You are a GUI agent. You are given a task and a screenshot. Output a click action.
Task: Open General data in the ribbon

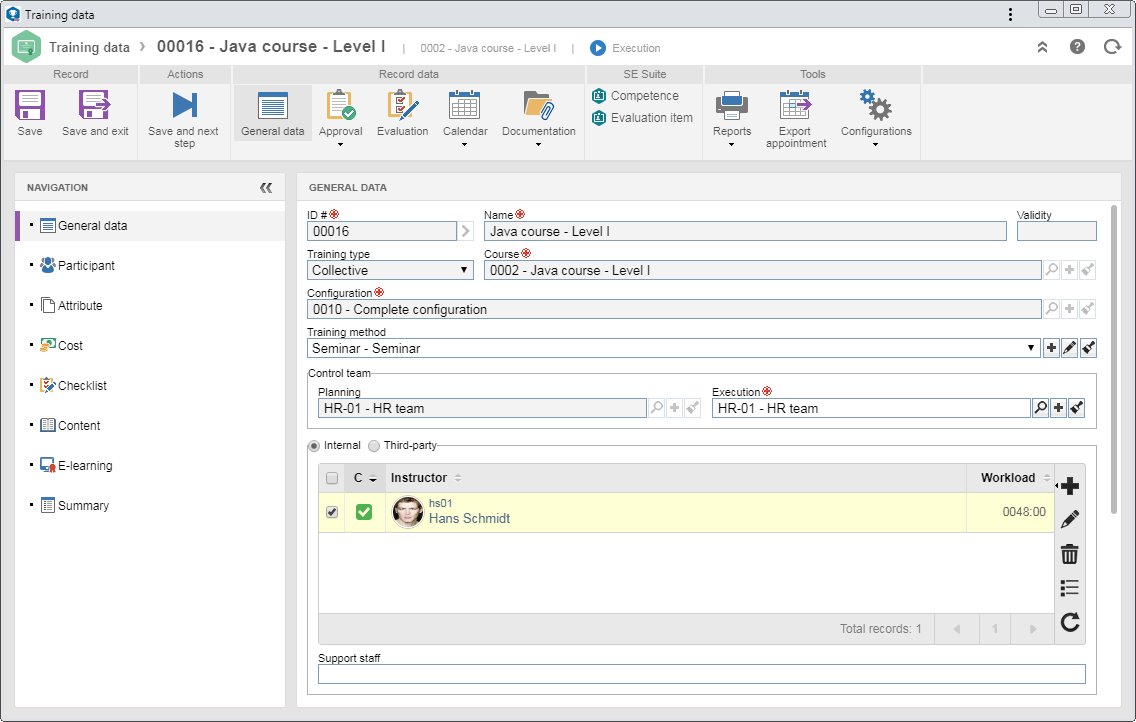point(272,113)
